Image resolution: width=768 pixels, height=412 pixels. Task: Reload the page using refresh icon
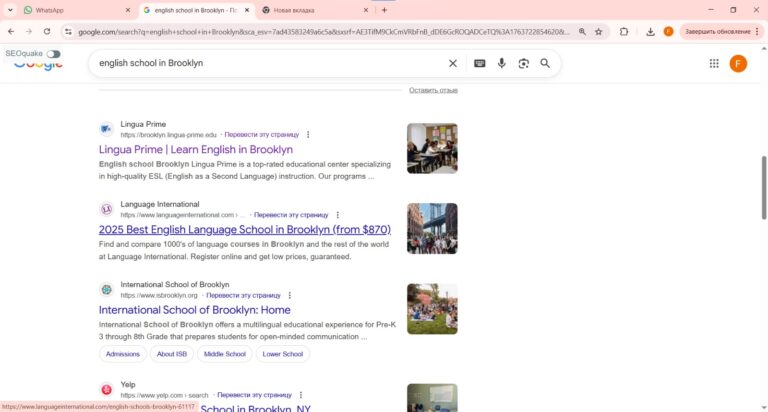click(x=46, y=31)
